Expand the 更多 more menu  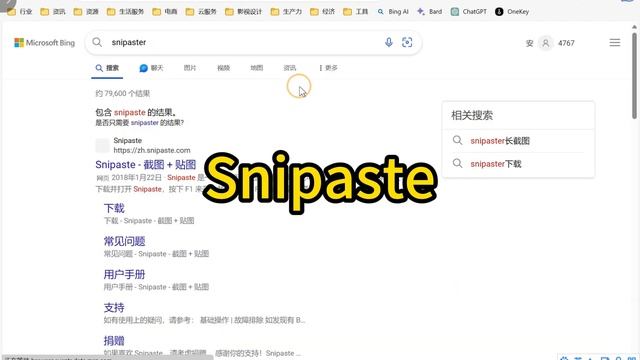click(328, 68)
